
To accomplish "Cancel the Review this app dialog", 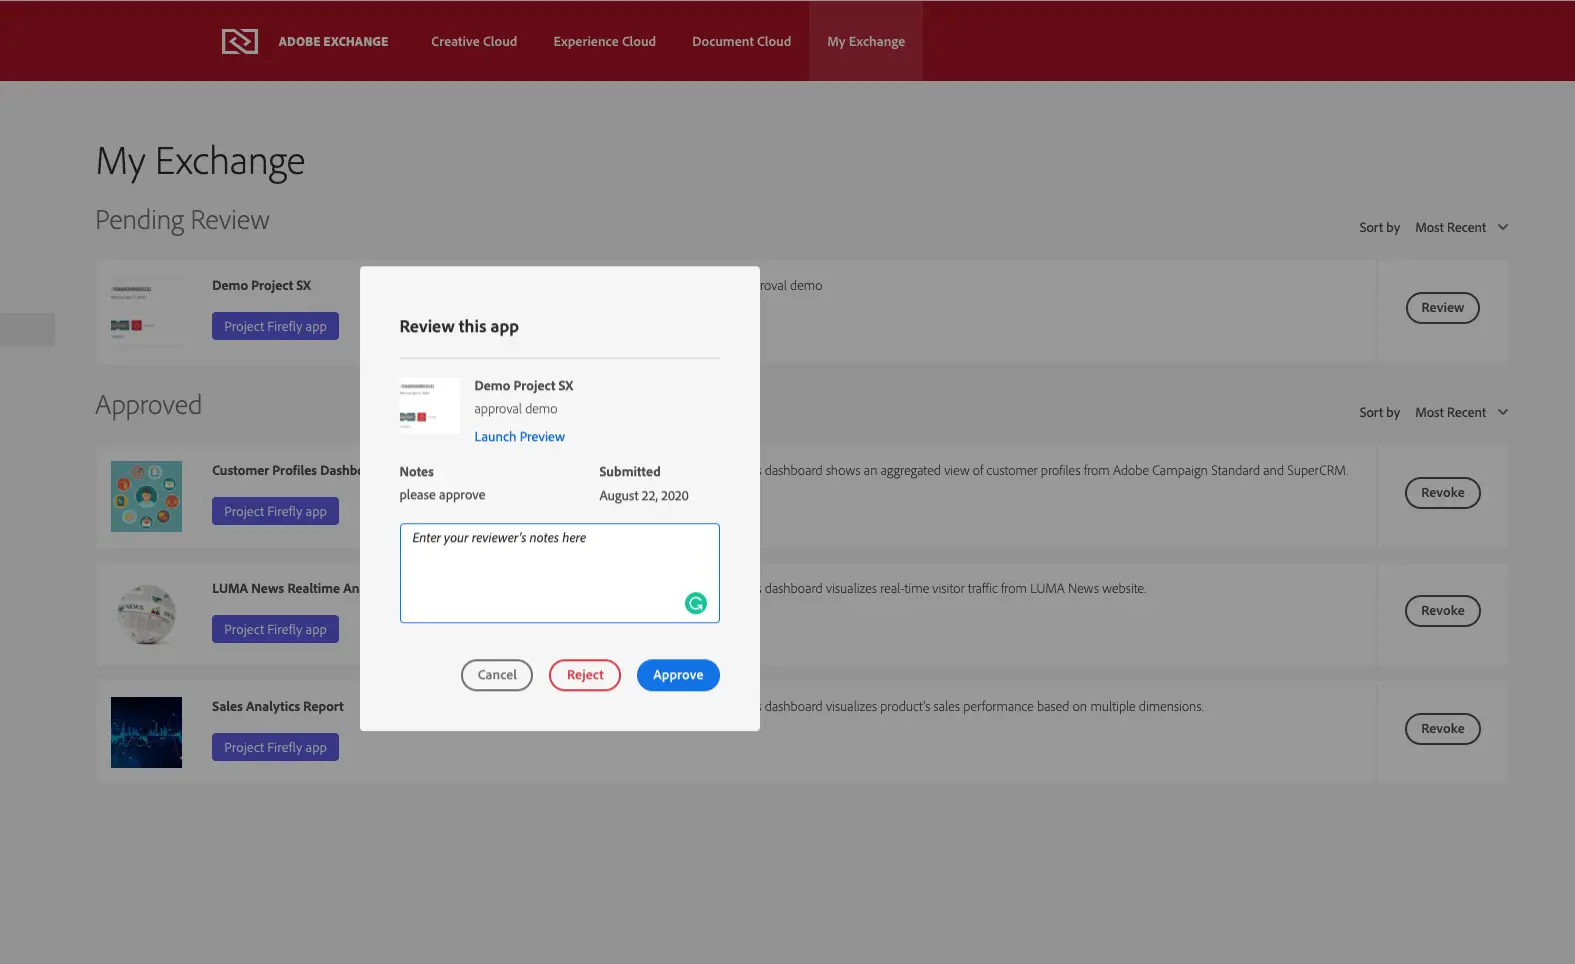I will (496, 675).
